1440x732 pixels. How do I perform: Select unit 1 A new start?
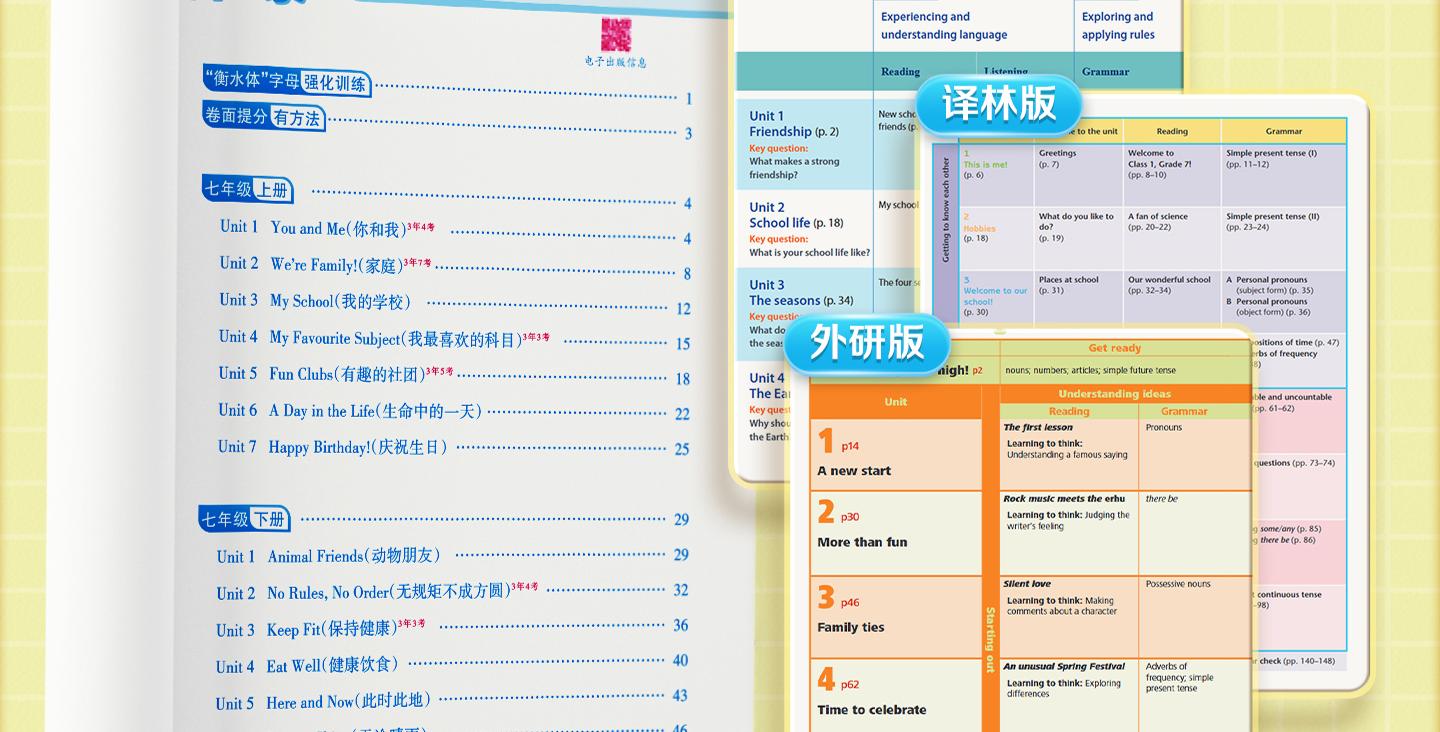[896, 454]
